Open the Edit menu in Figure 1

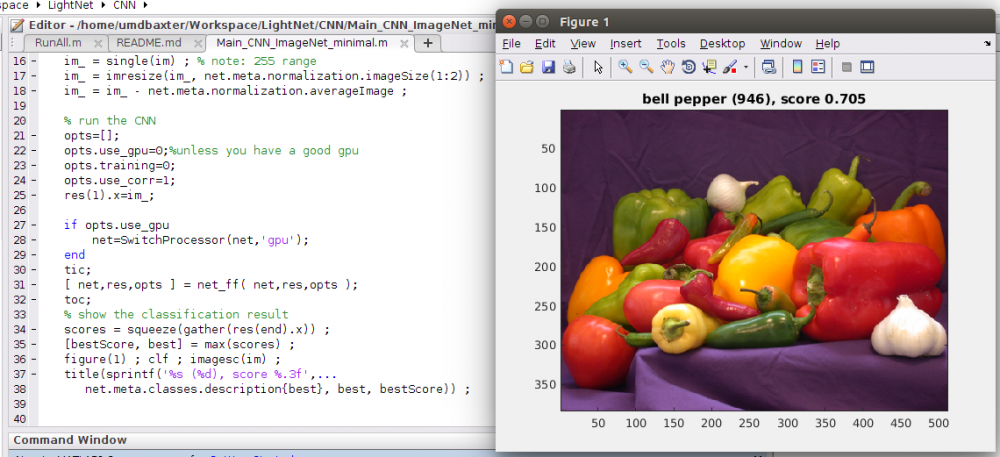545,43
